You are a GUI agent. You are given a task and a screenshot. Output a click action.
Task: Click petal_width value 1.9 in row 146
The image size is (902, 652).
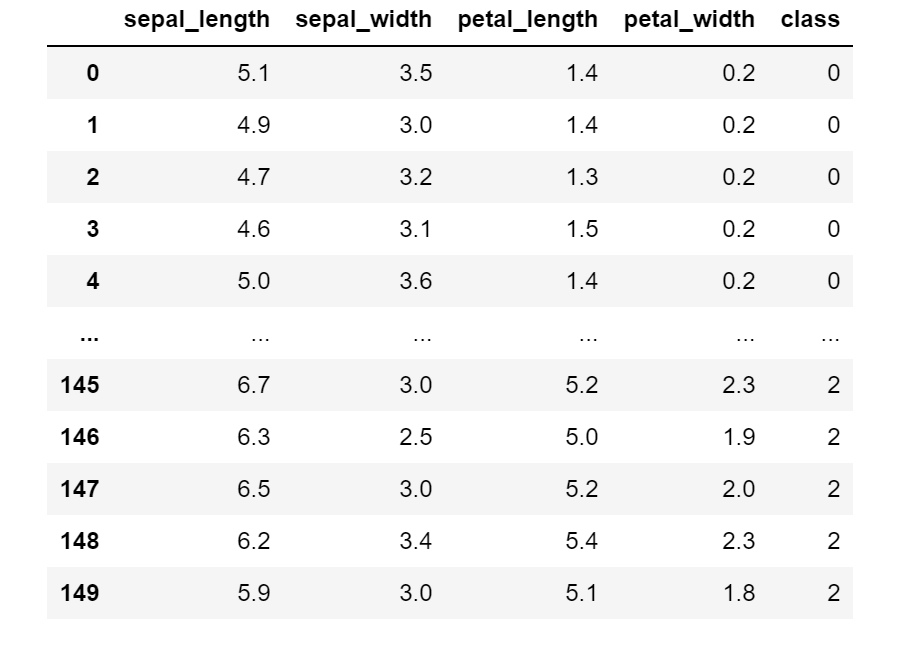(739, 437)
